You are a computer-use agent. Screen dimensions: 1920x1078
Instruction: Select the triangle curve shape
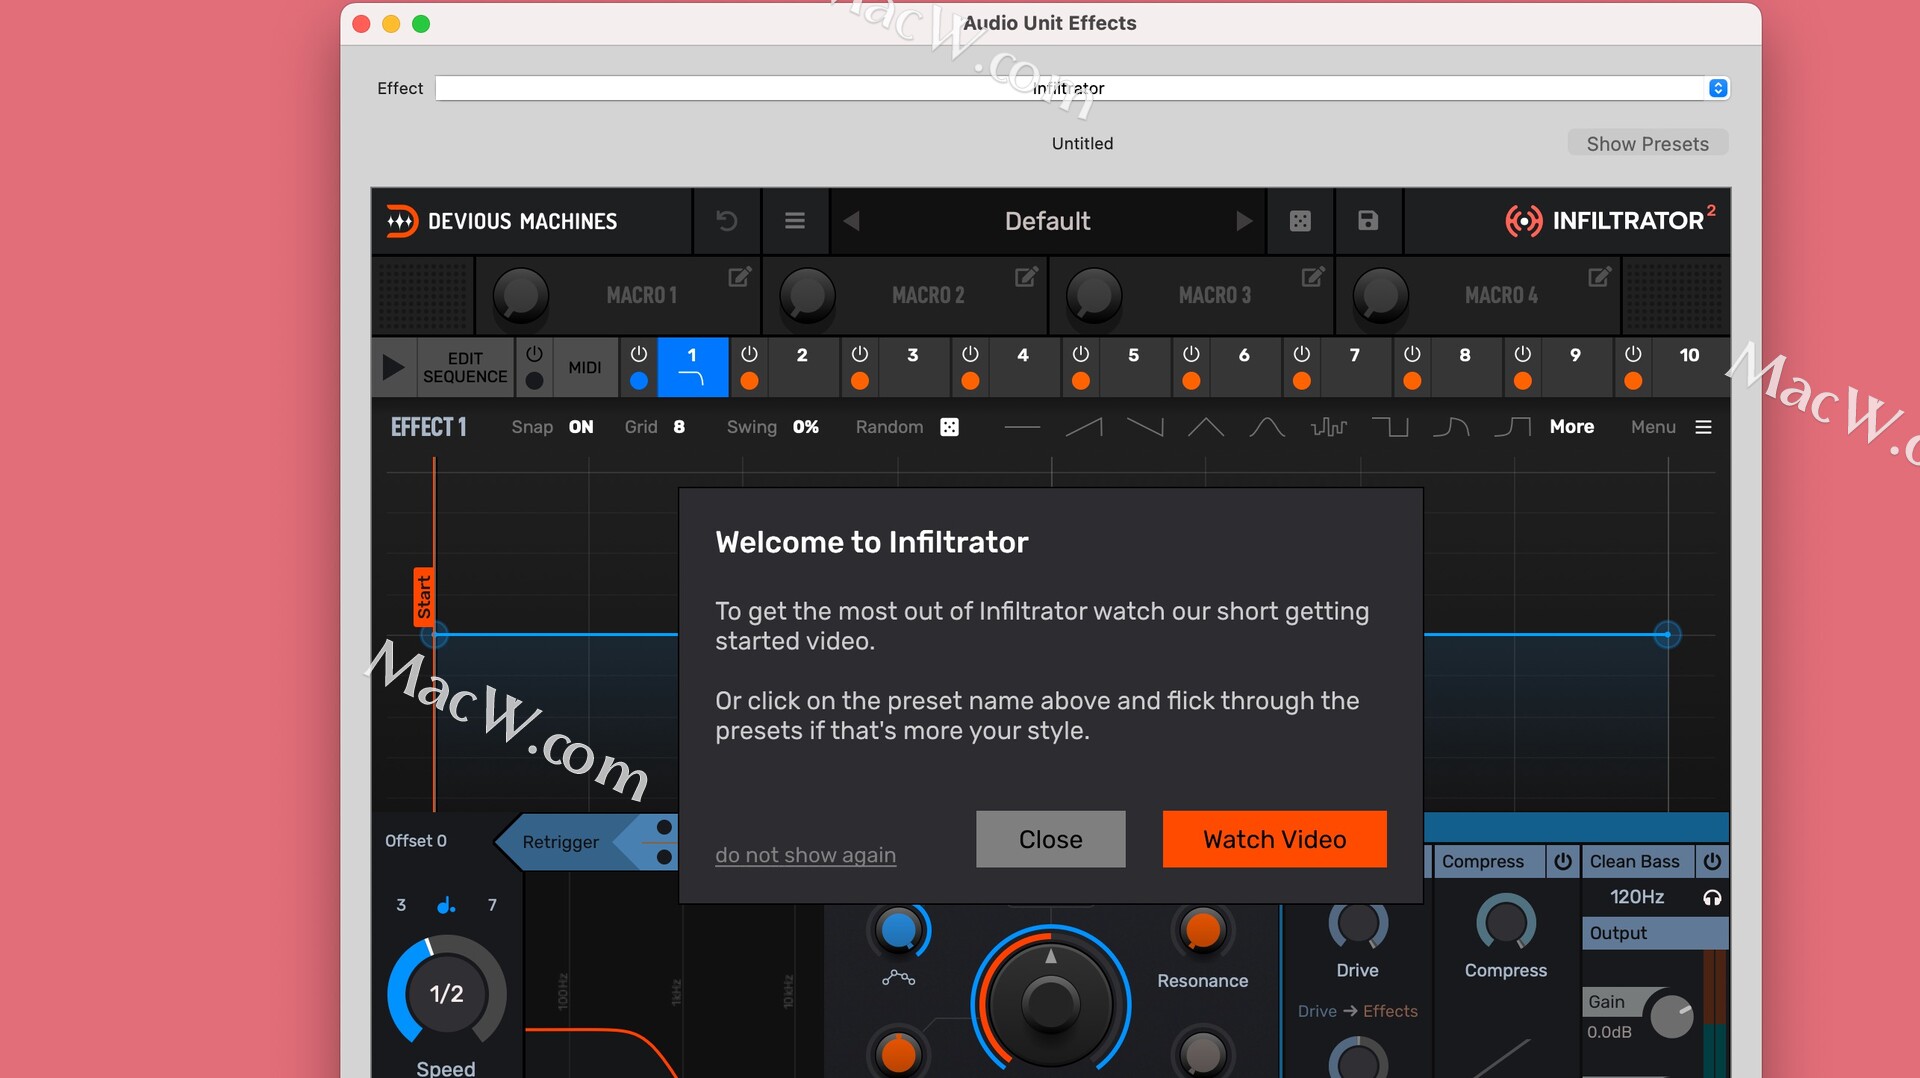click(x=1206, y=427)
